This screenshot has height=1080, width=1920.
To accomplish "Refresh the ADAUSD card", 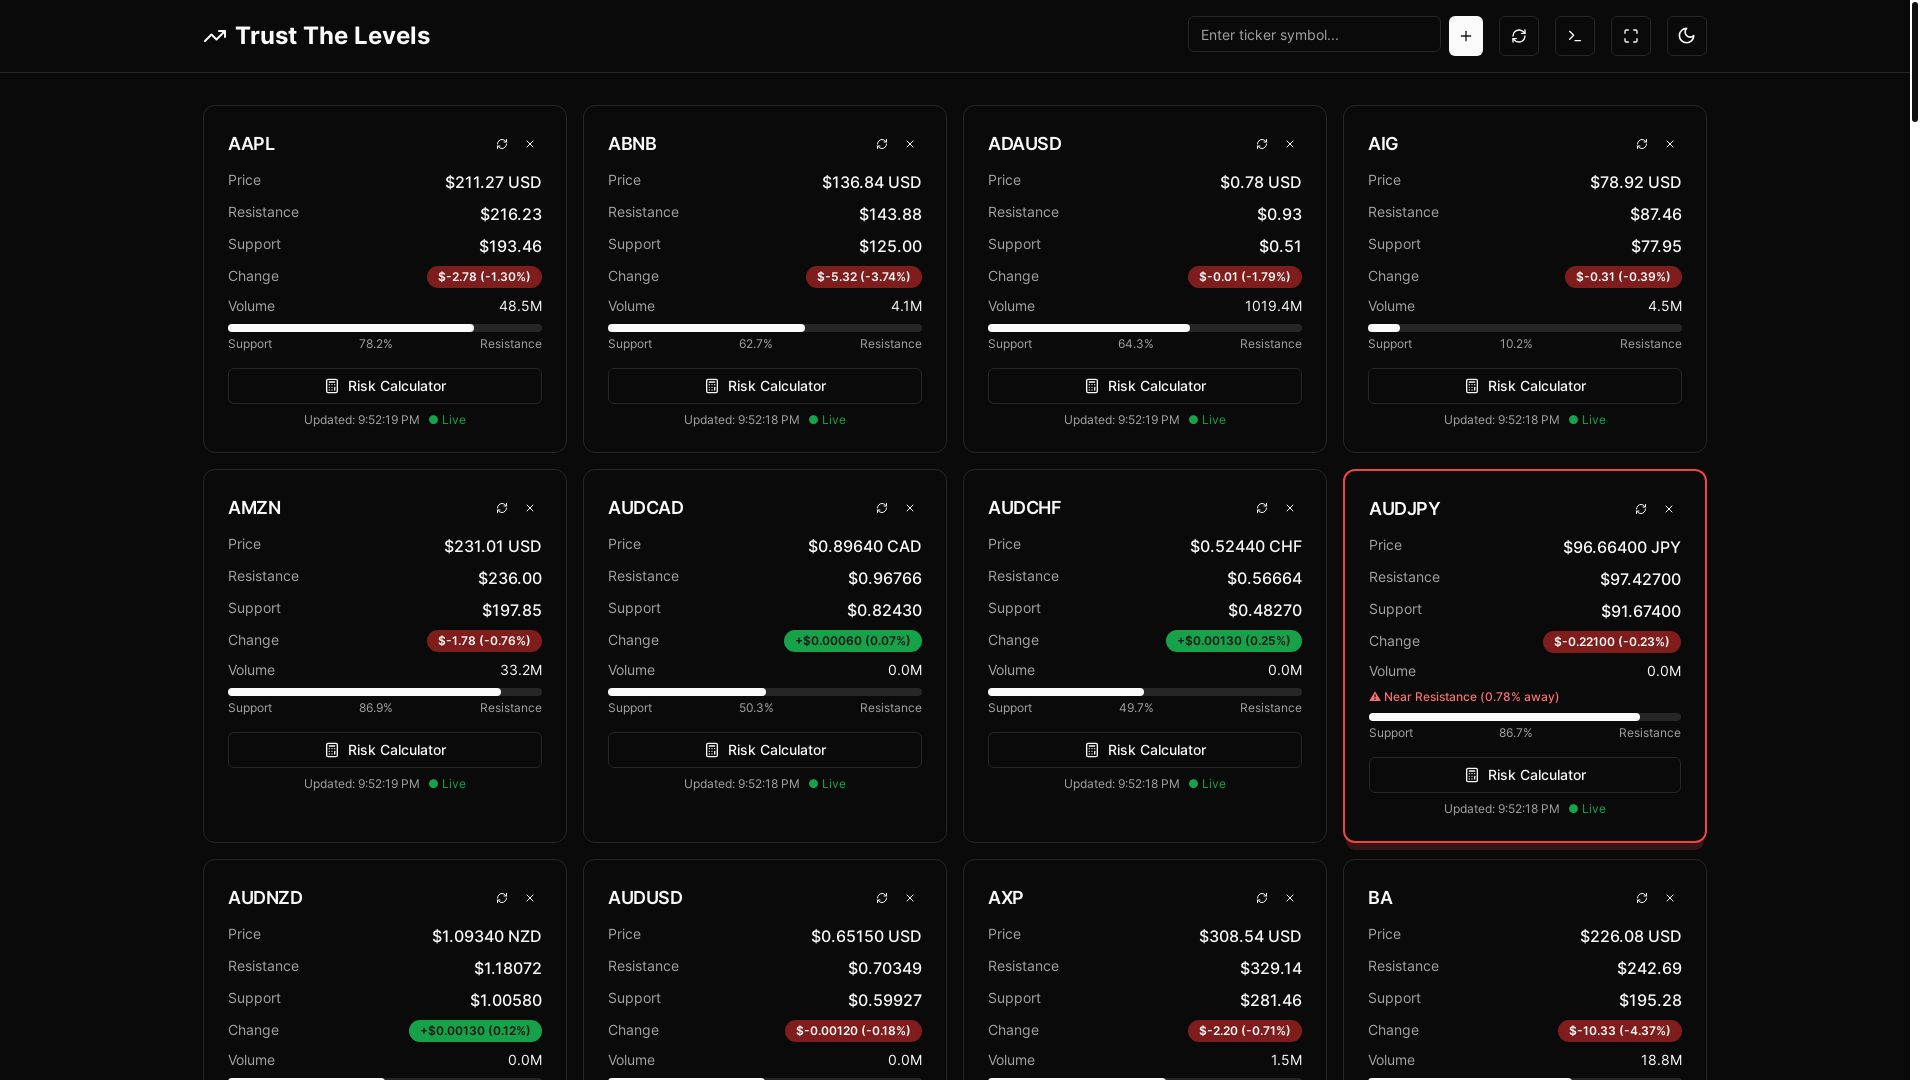I will point(1262,144).
